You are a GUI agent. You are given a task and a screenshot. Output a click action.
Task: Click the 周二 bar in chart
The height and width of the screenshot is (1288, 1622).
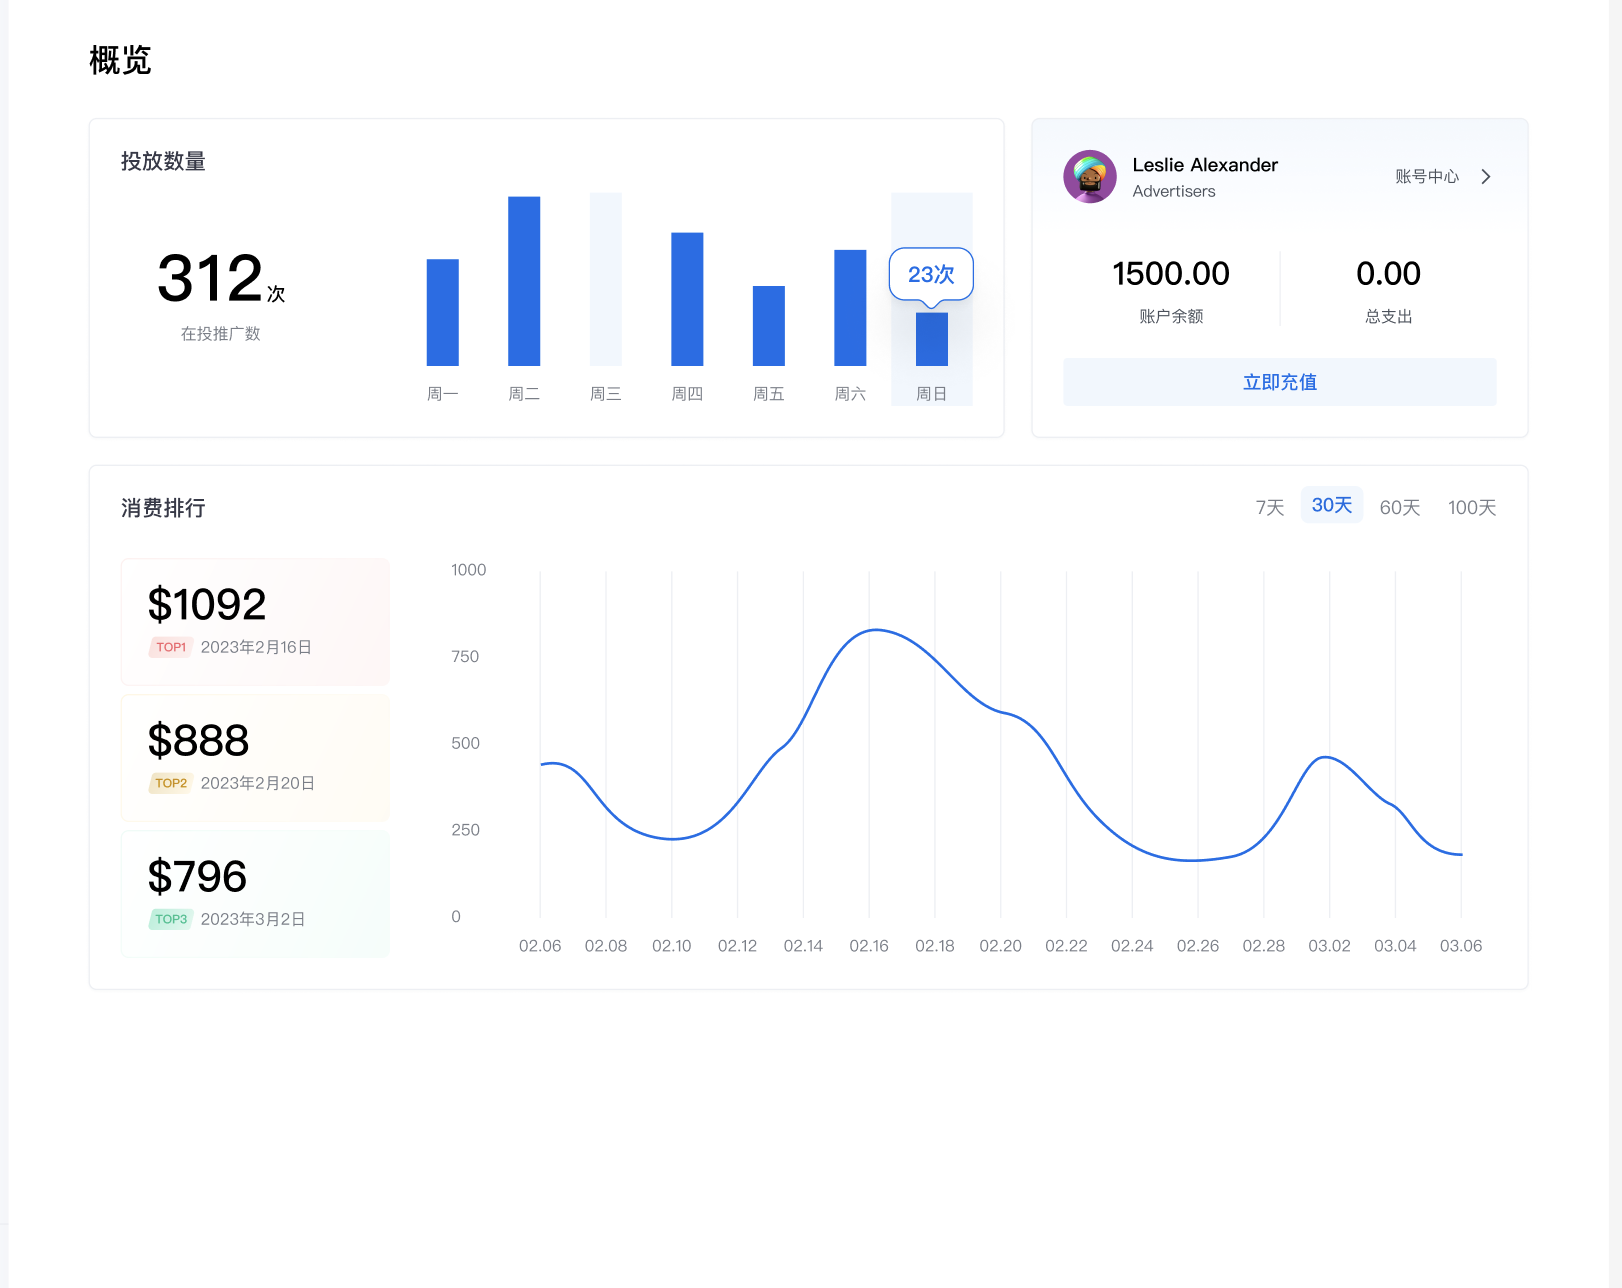[x=524, y=281]
